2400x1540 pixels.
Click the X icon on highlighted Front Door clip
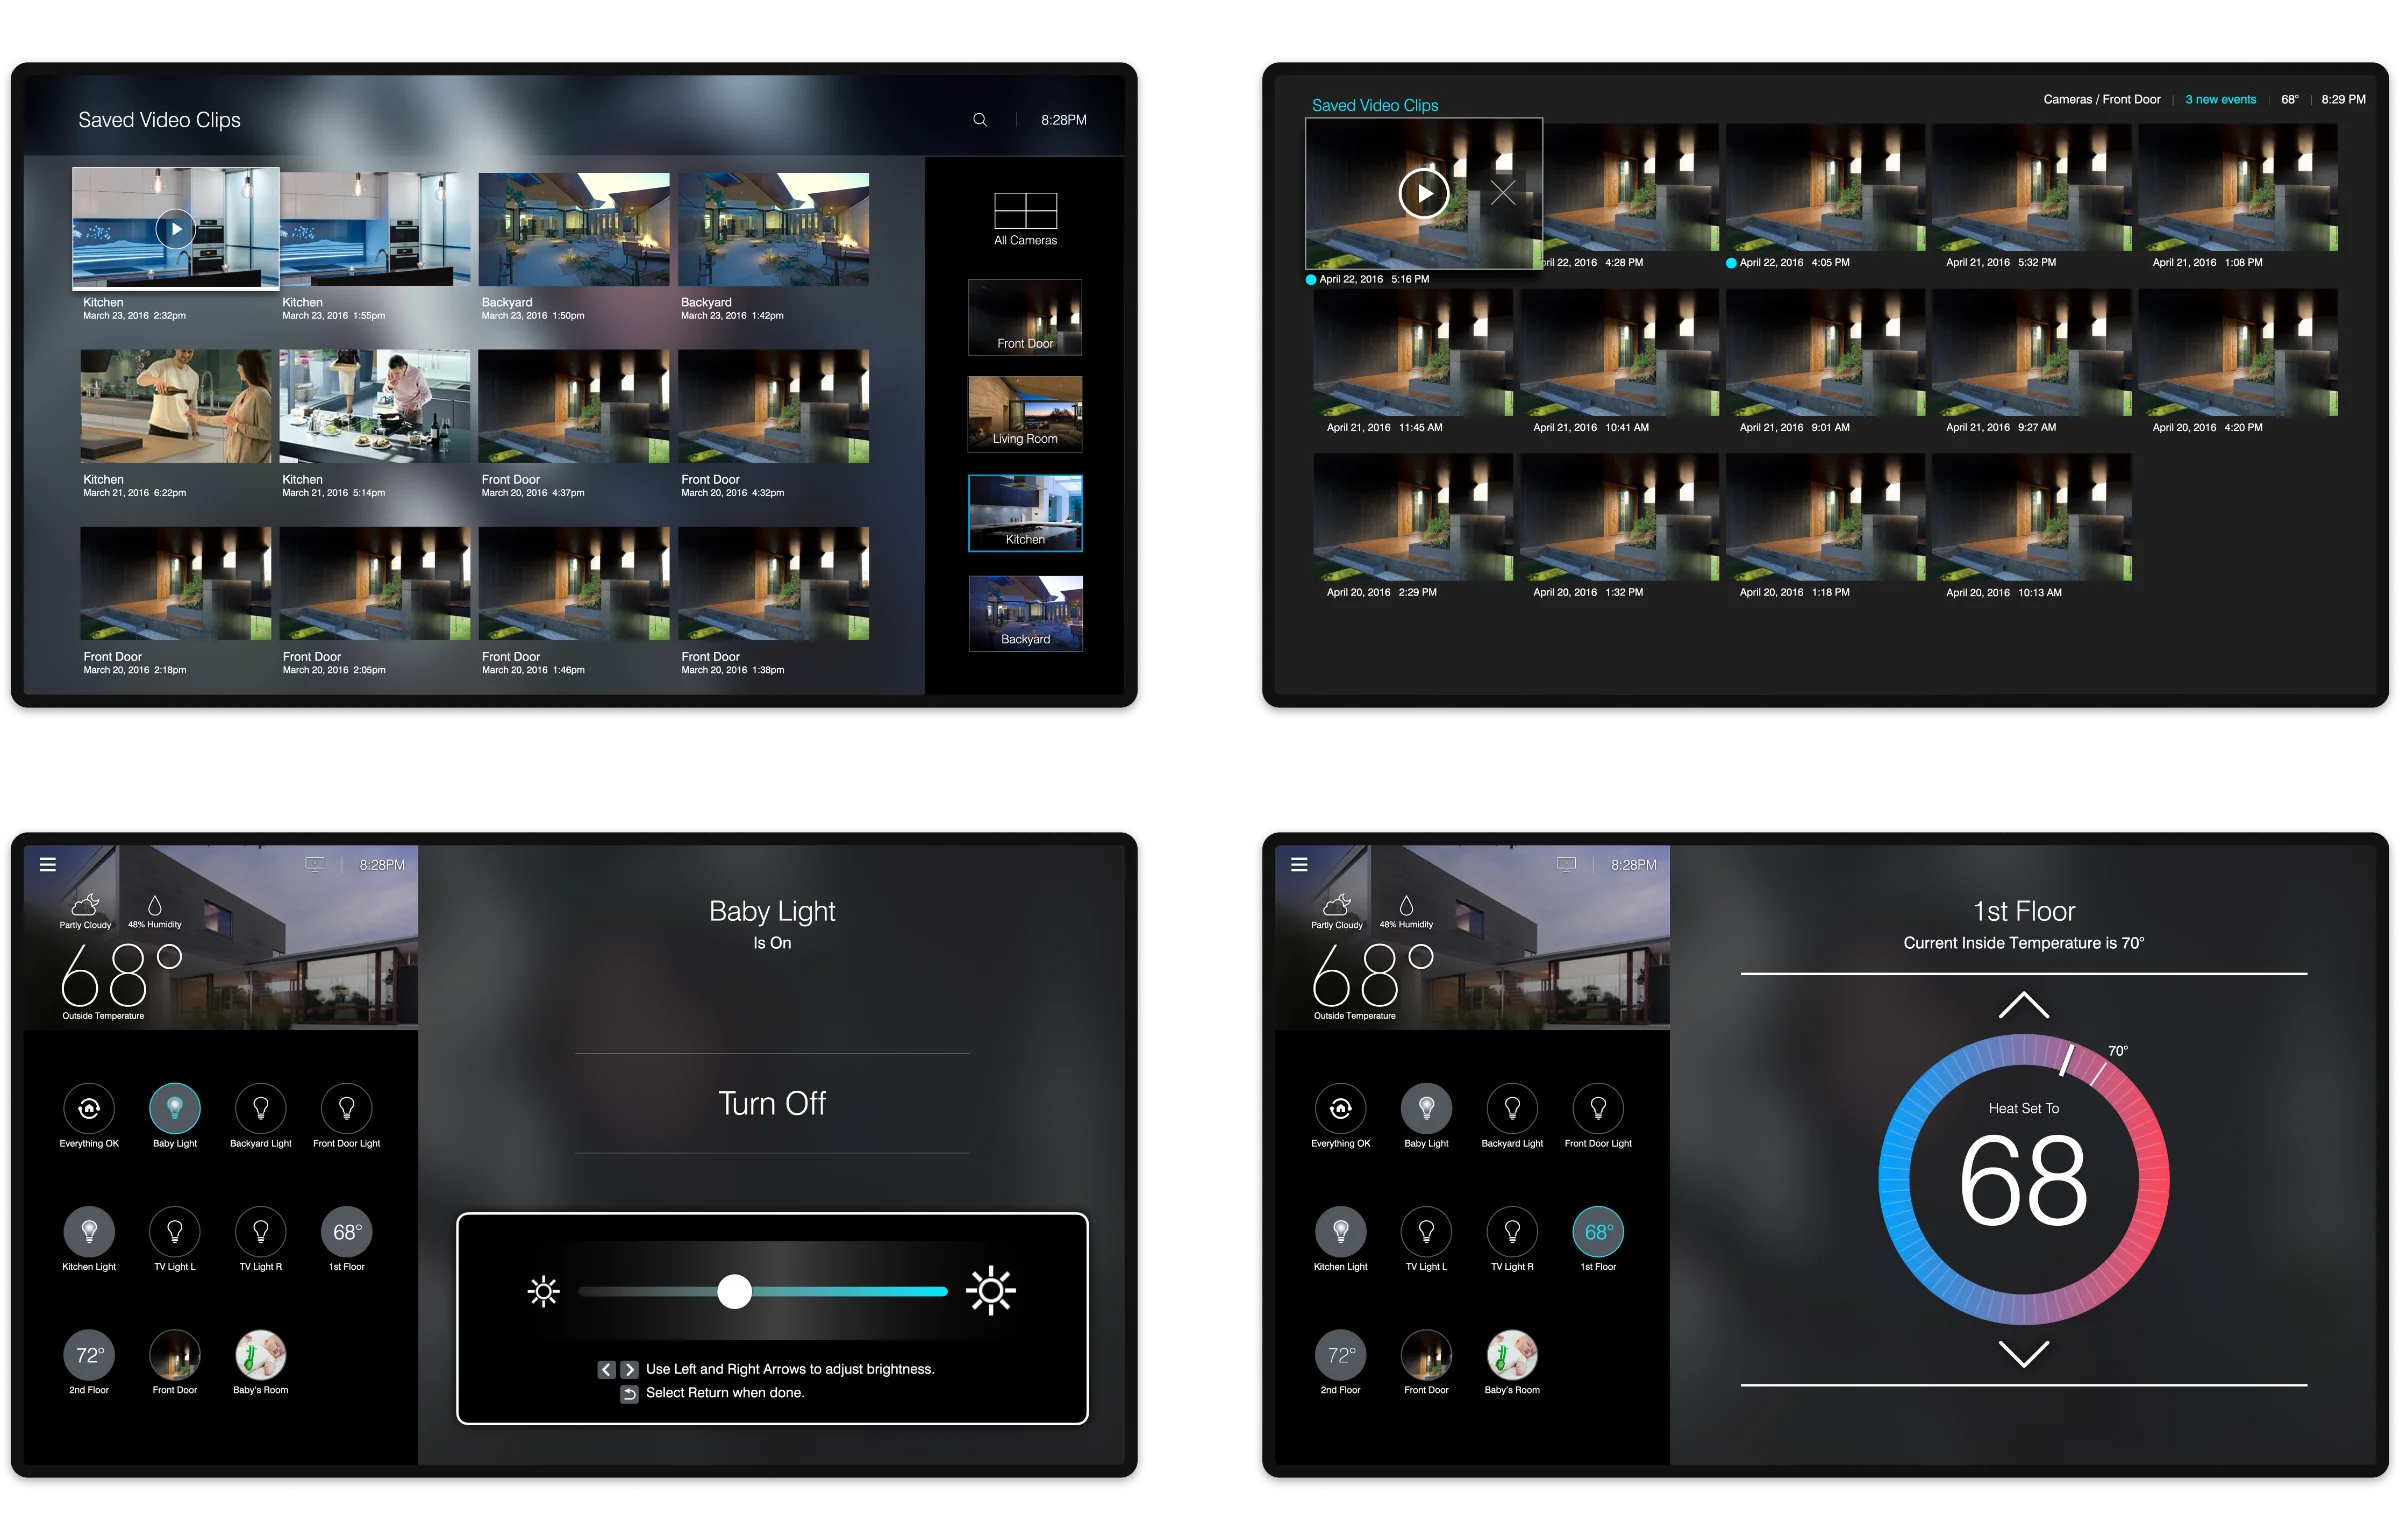(1503, 193)
